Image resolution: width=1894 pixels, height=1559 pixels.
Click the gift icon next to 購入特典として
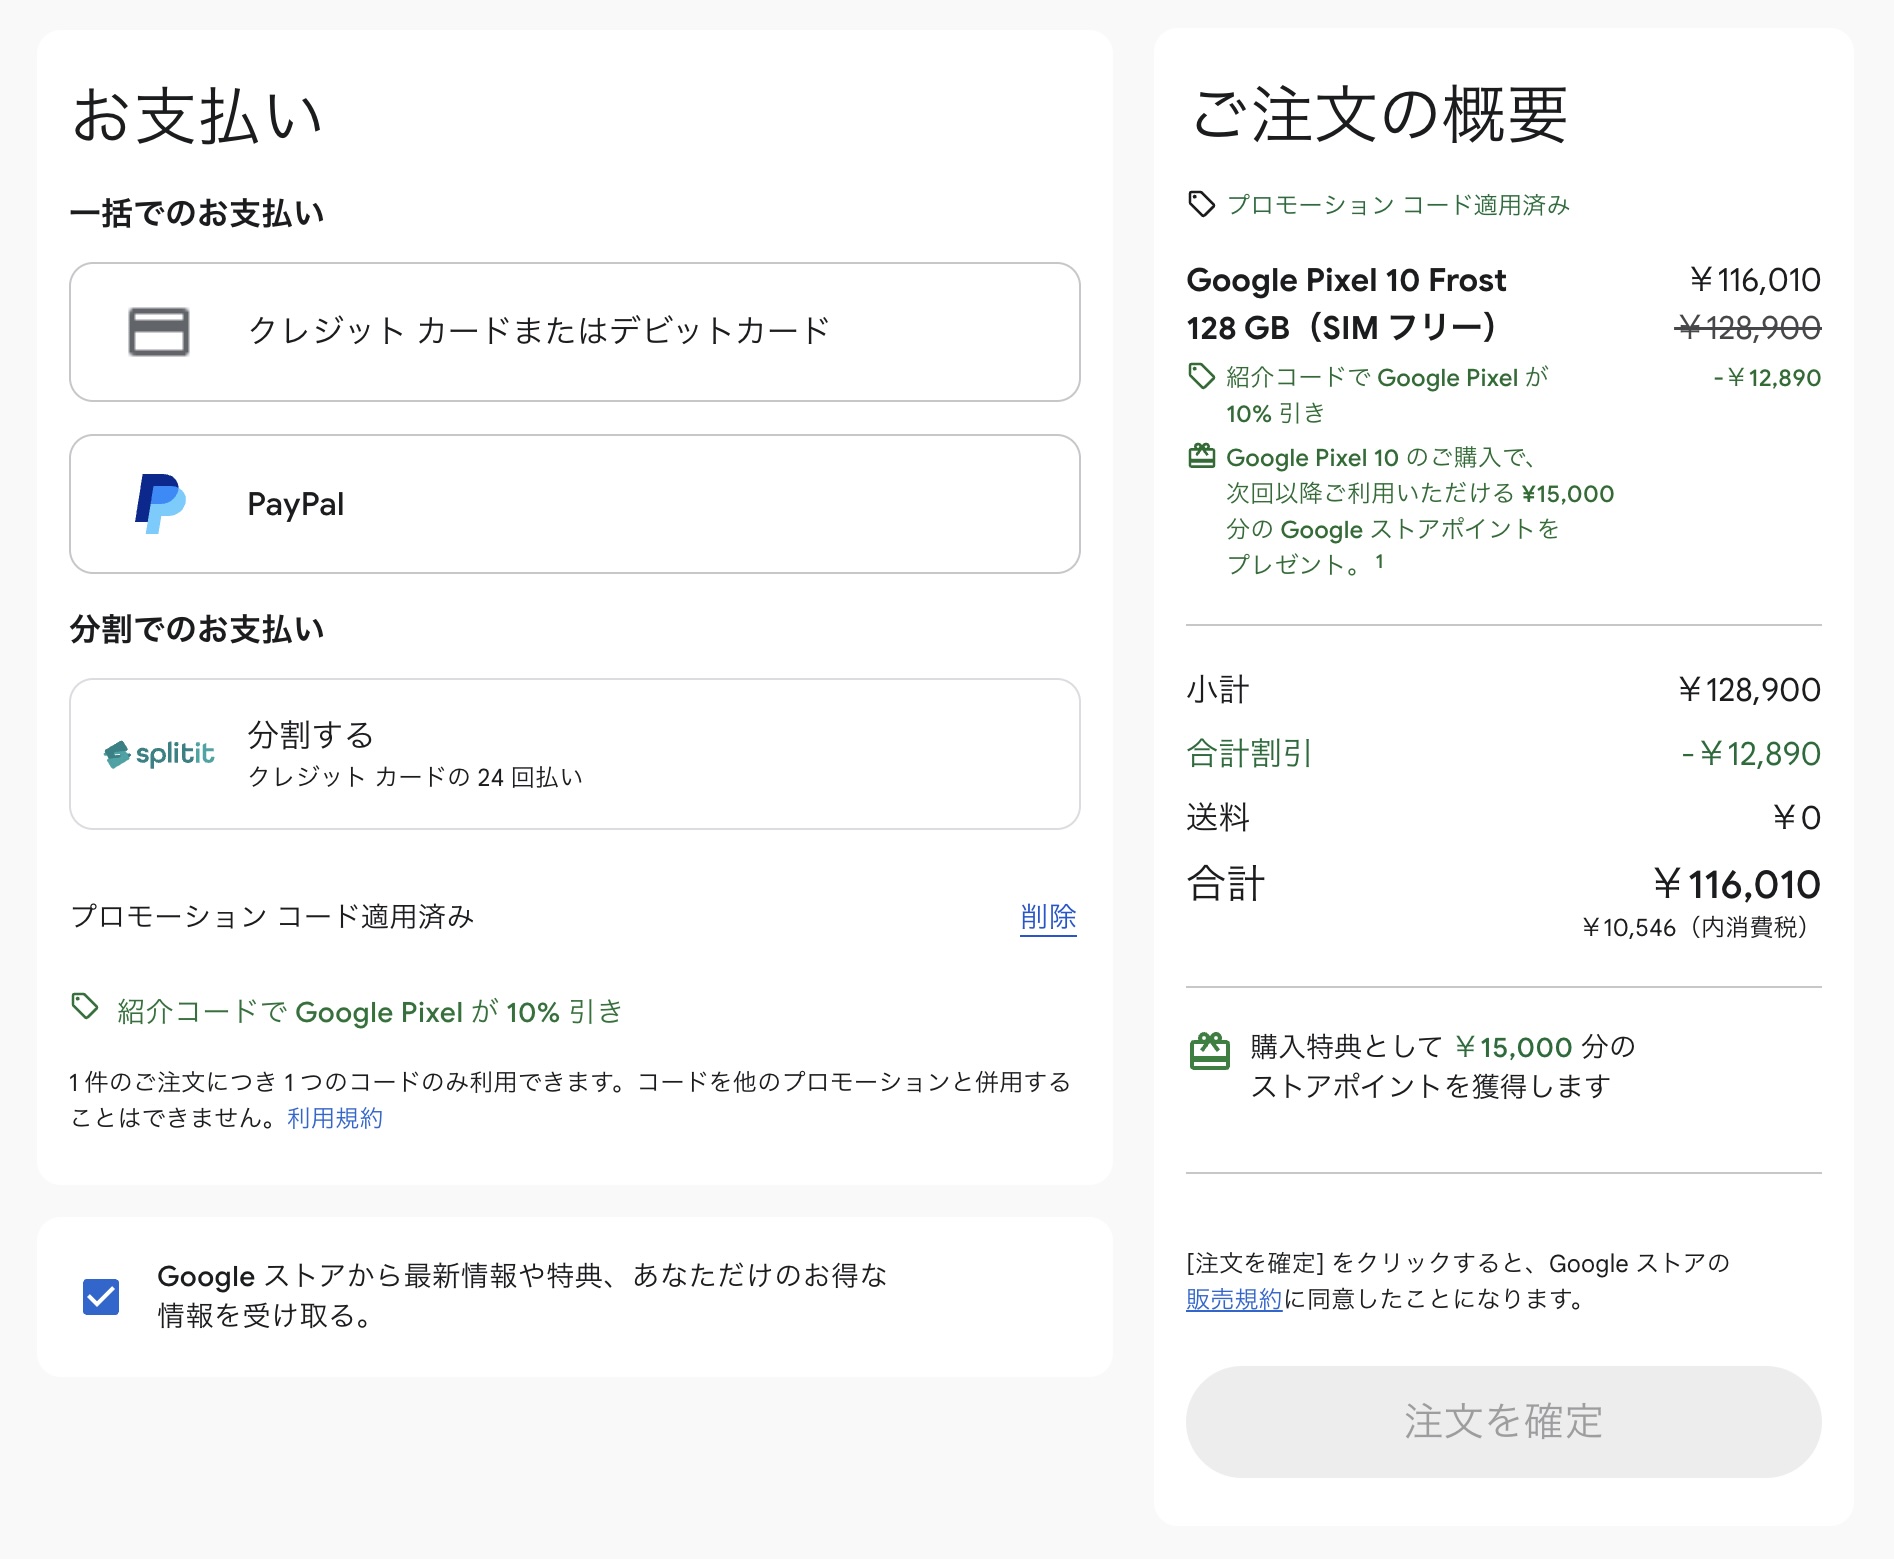pos(1209,1051)
